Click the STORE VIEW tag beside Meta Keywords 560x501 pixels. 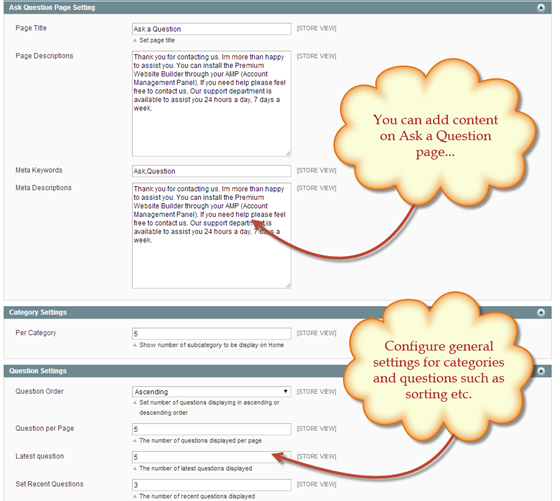click(x=316, y=171)
